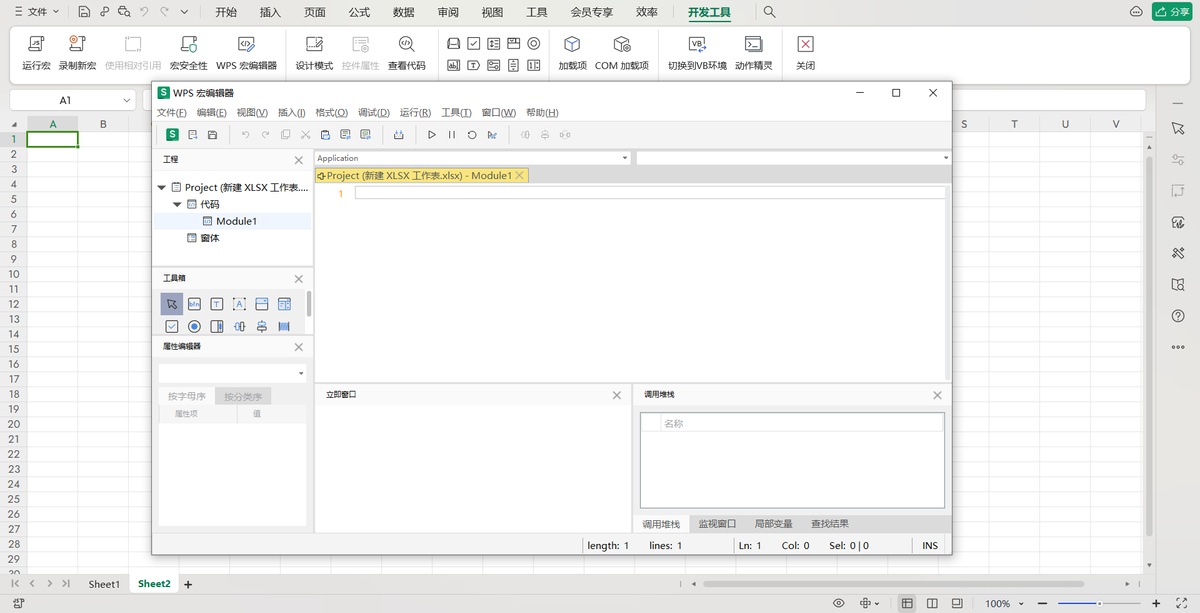The width and height of the screenshot is (1200, 613).
Task: Select the pointer tool in 工具箱
Action: click(x=172, y=304)
